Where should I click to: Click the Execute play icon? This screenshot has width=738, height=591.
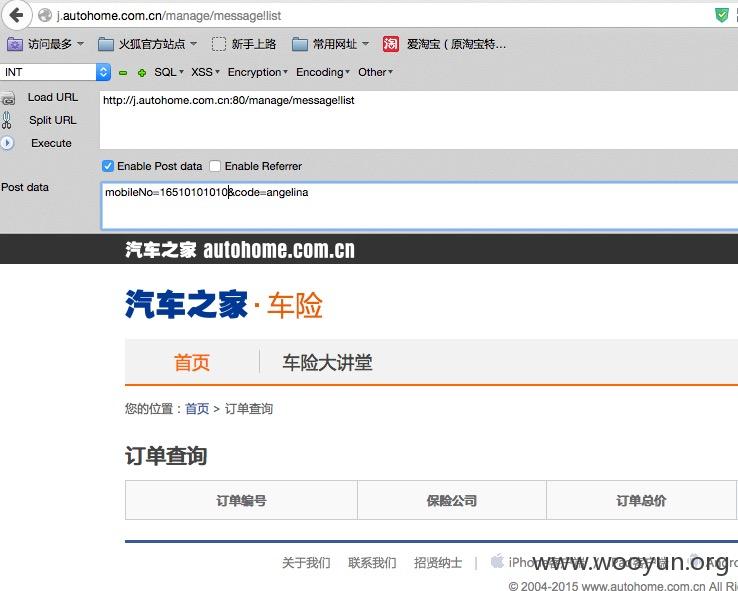pos(7,143)
